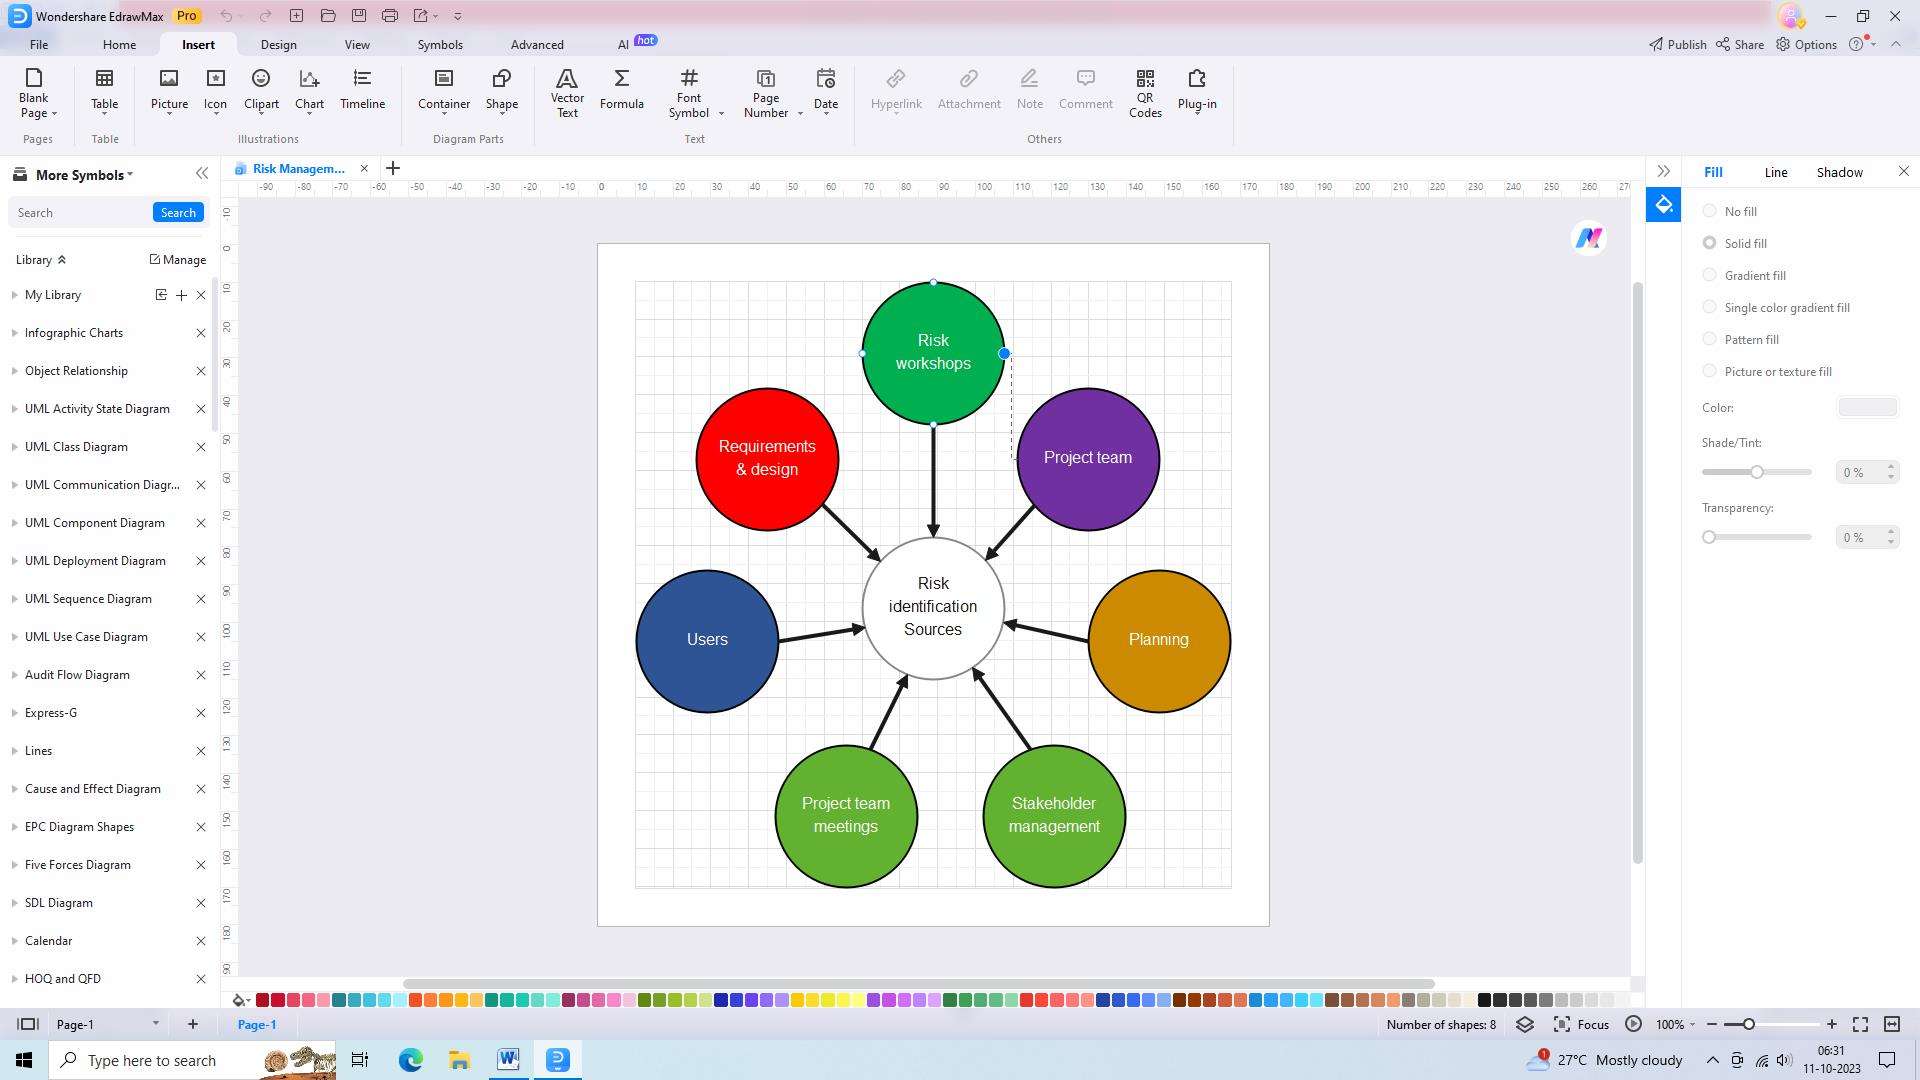Viewport: 1920px width, 1080px height.
Task: Expand the Cause and Effect Diagram section
Action: [13, 789]
